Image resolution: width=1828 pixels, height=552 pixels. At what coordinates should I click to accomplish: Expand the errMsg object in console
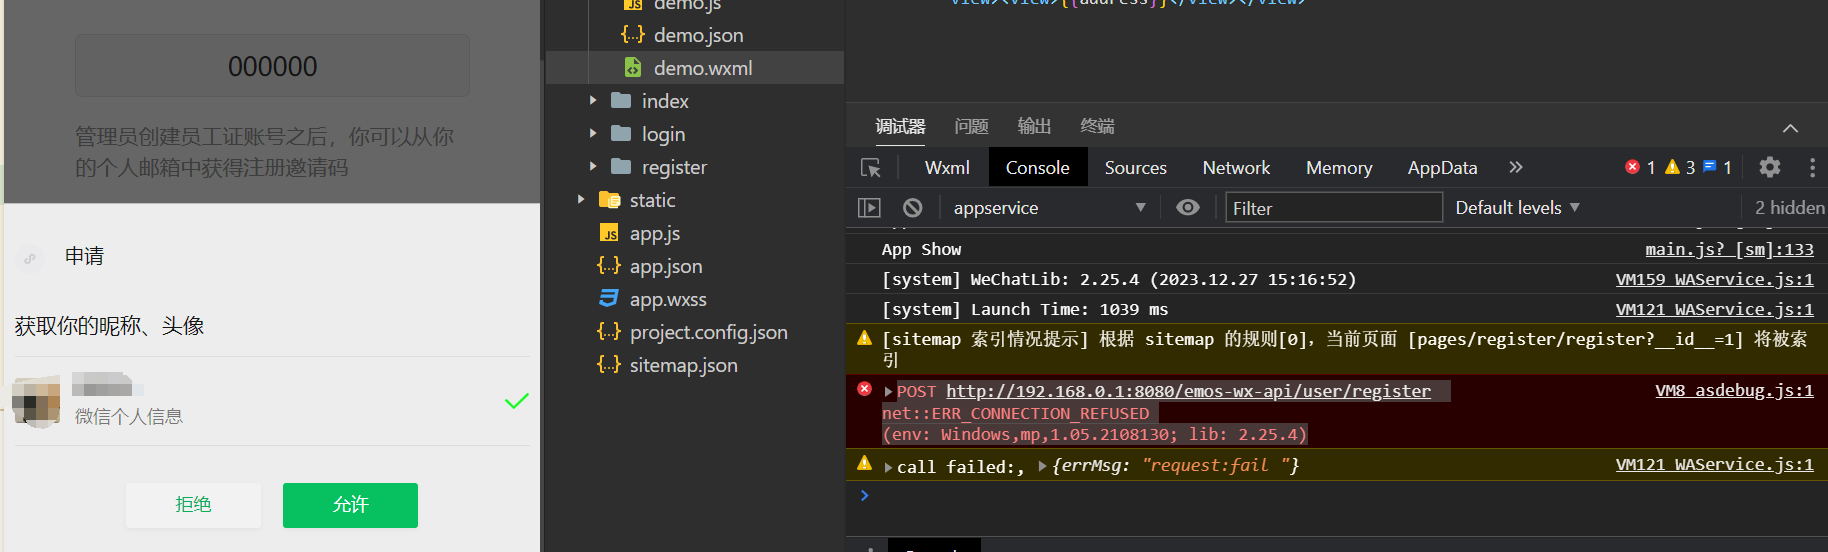[x=1043, y=466]
